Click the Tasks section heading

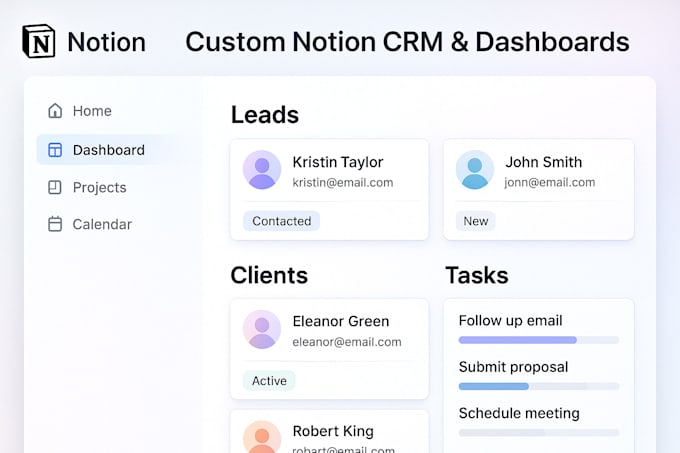click(x=477, y=275)
